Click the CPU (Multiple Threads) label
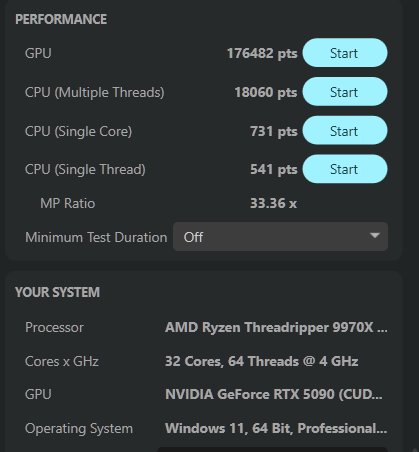 [x=95, y=92]
